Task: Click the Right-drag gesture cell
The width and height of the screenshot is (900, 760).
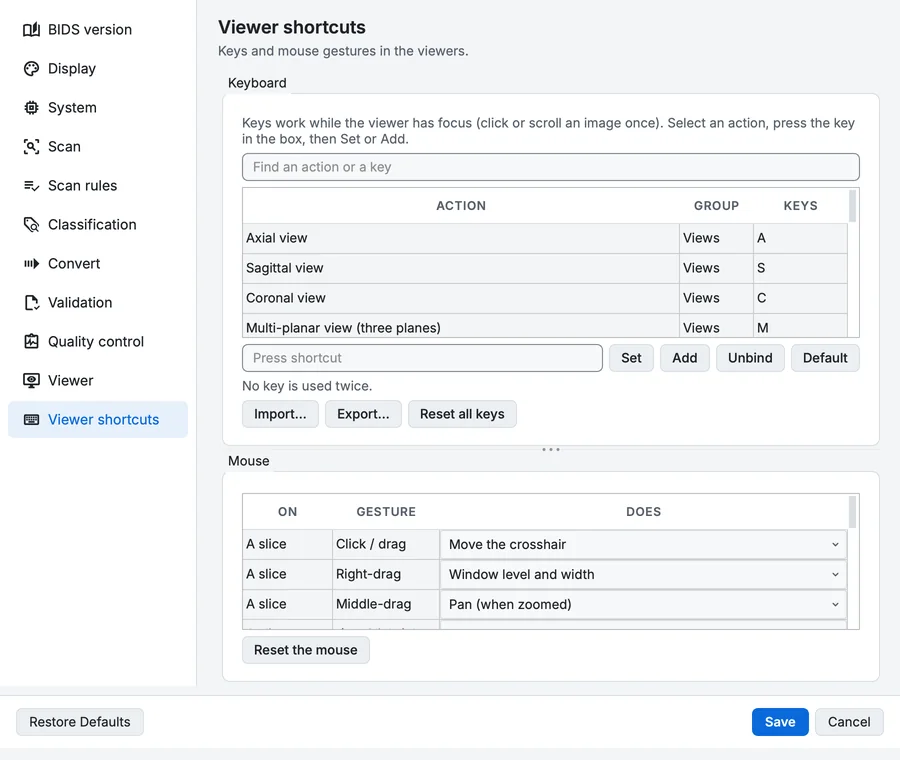Action: (x=386, y=574)
